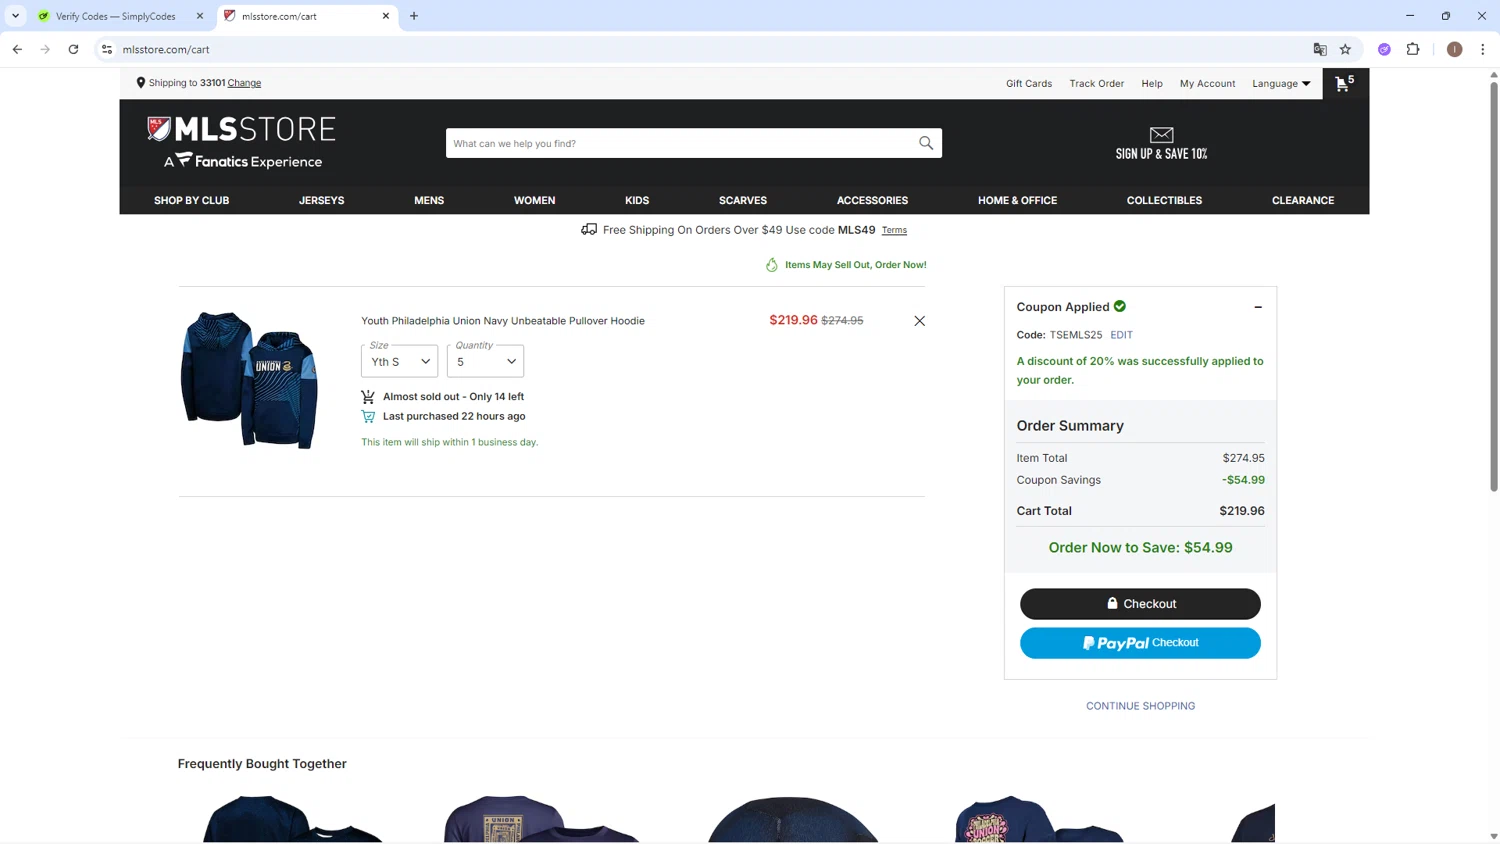The image size is (1500, 844).
Task: Click the purple extension icon in toolbar
Action: pos(1384,49)
